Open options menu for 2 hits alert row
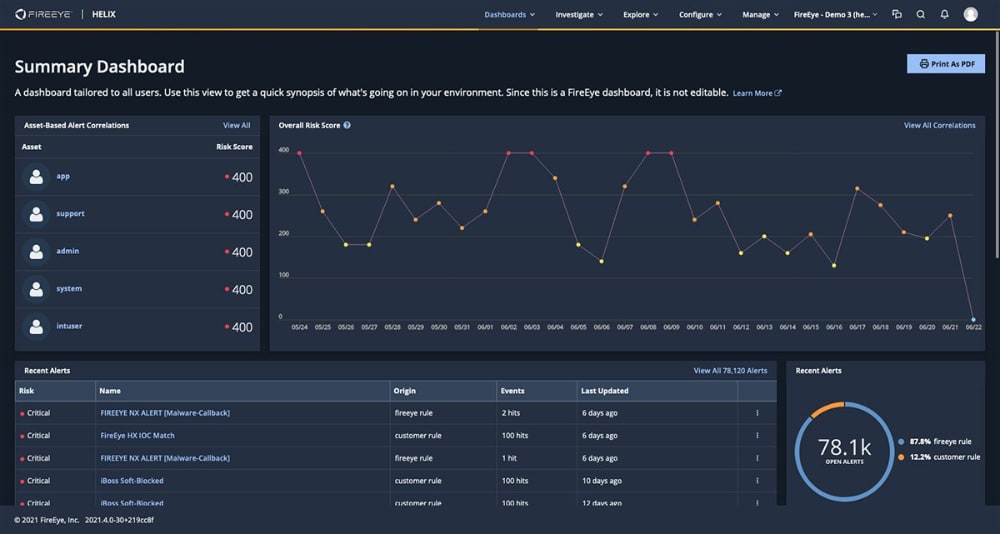The image size is (1000, 534). [757, 413]
